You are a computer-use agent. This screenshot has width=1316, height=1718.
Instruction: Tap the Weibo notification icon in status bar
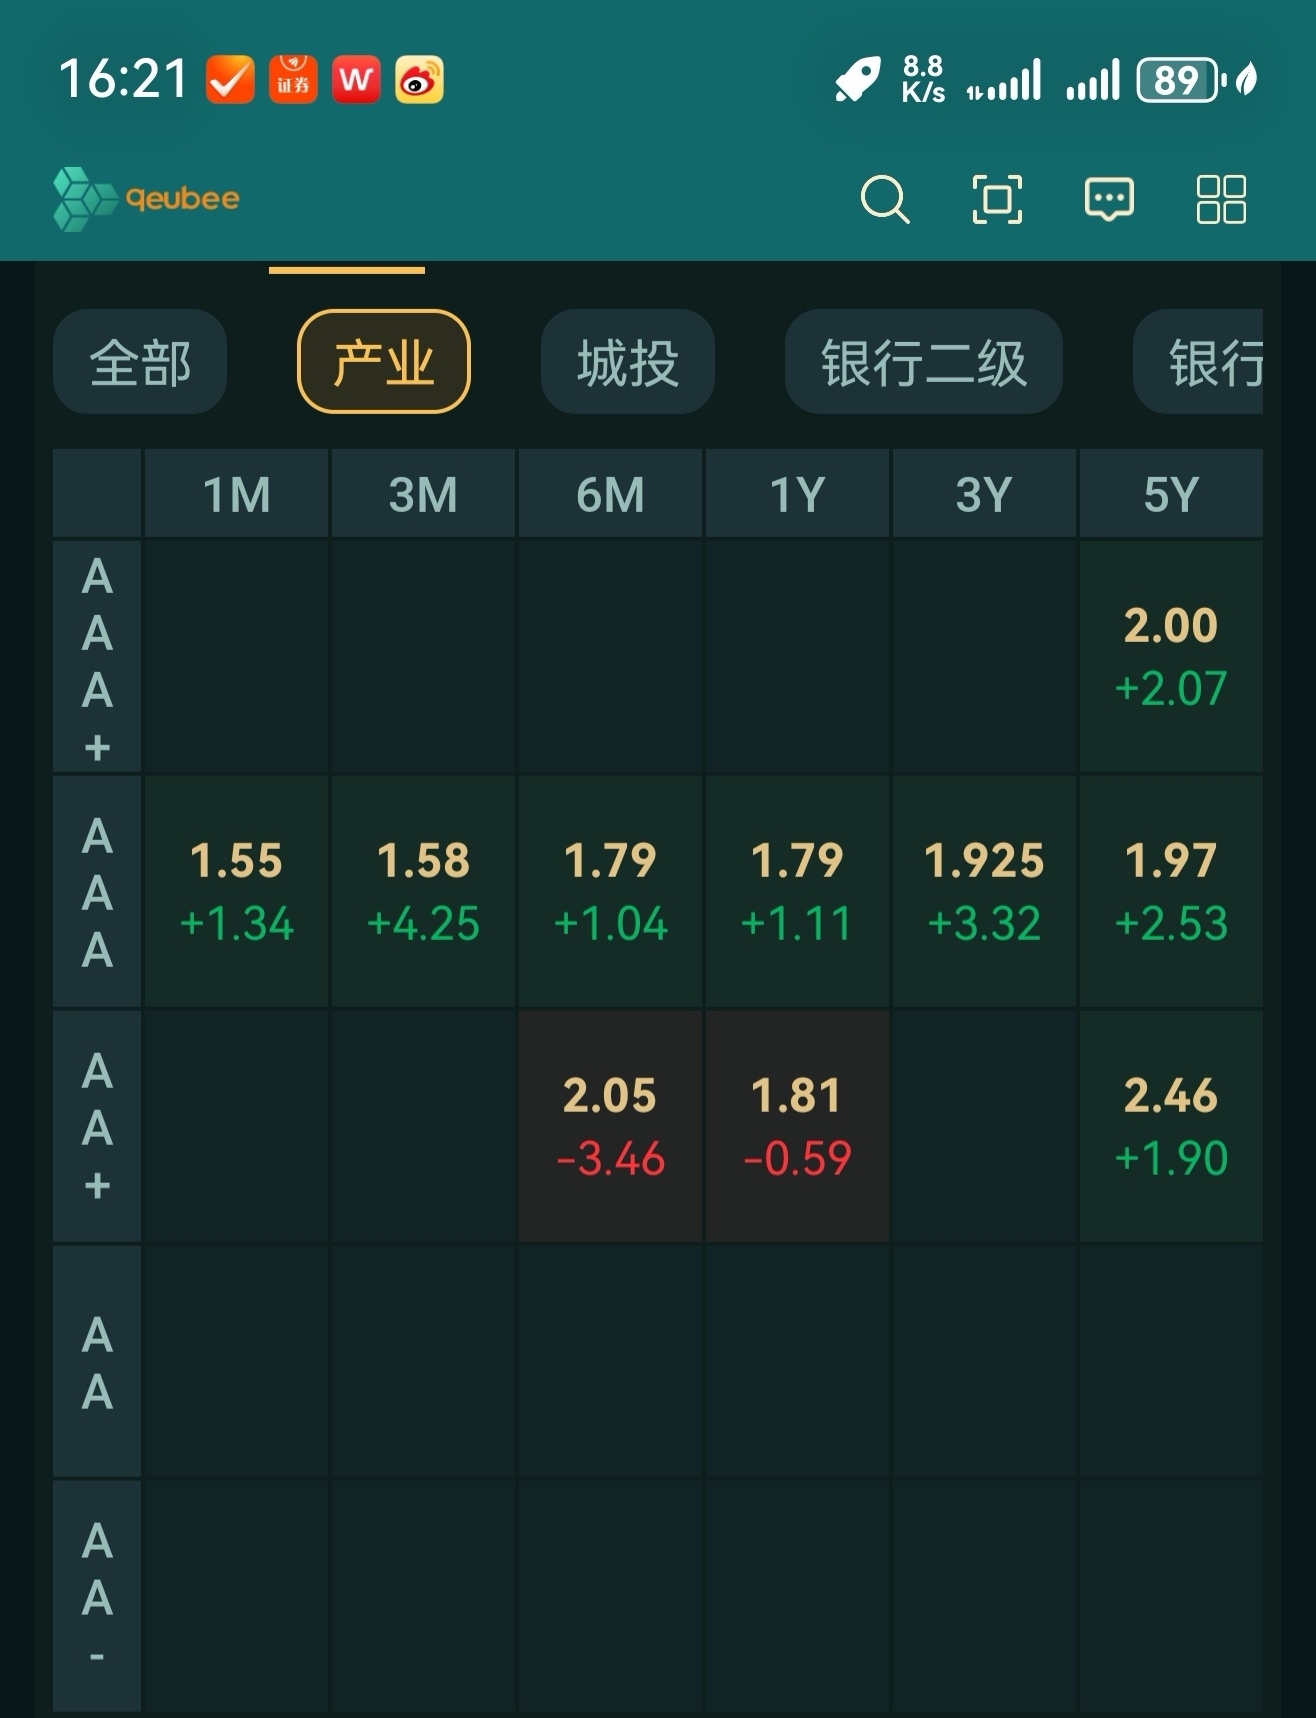point(420,80)
